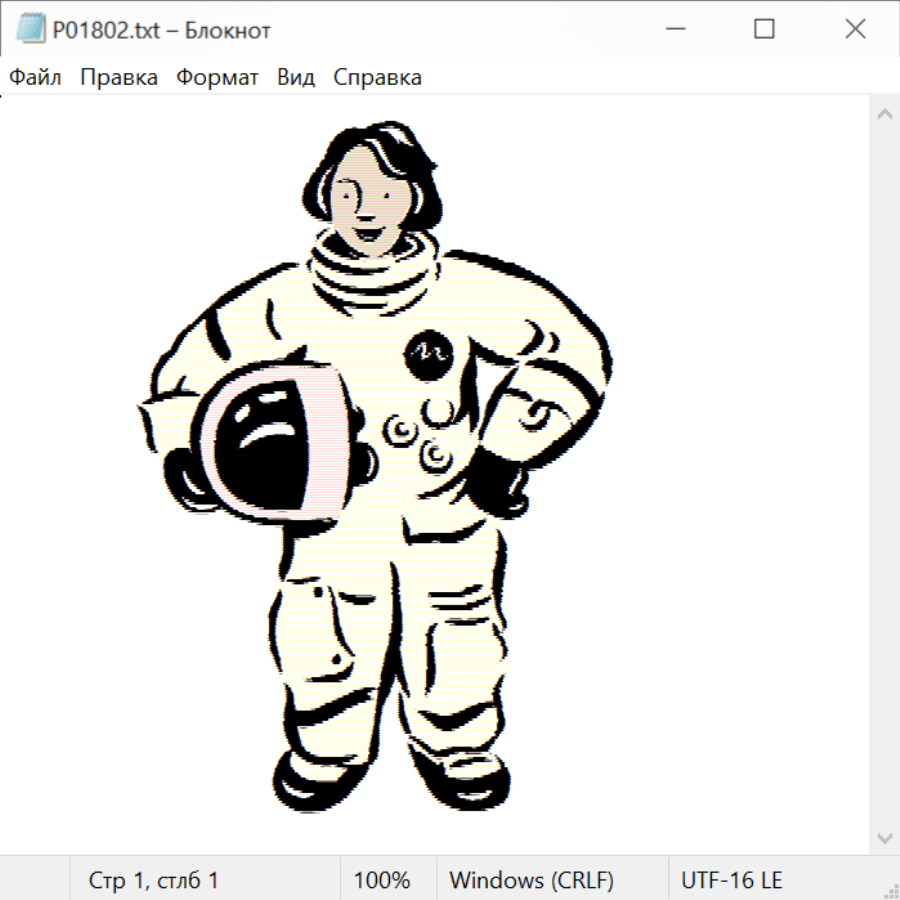Open the Справка menu
This screenshot has width=900, height=900.
pos(377,78)
